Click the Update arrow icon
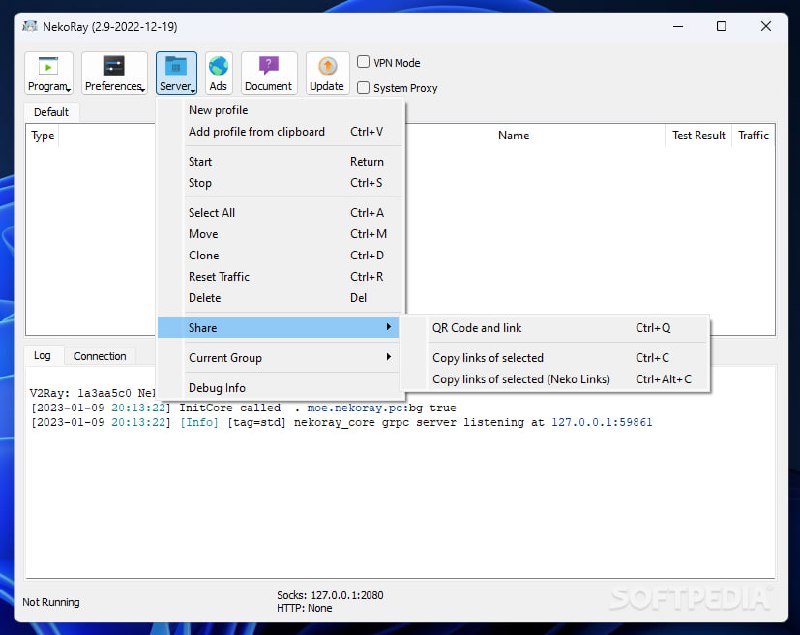The image size is (800, 635). tap(327, 67)
